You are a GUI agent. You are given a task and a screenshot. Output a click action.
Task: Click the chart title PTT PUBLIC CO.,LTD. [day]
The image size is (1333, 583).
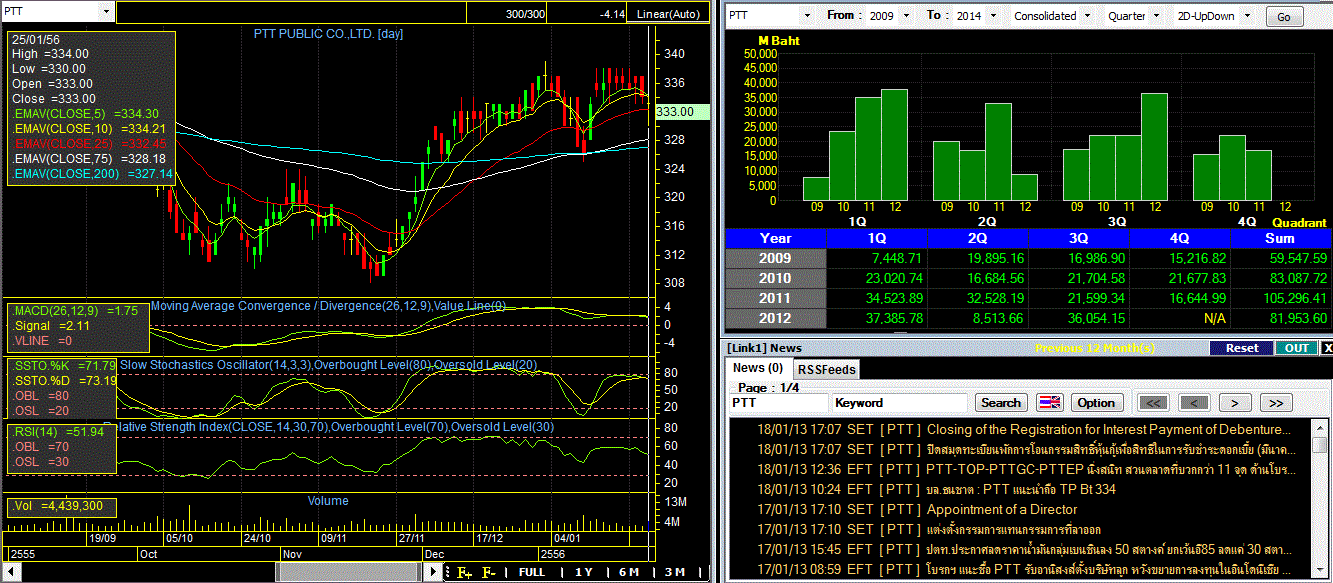(x=328, y=34)
